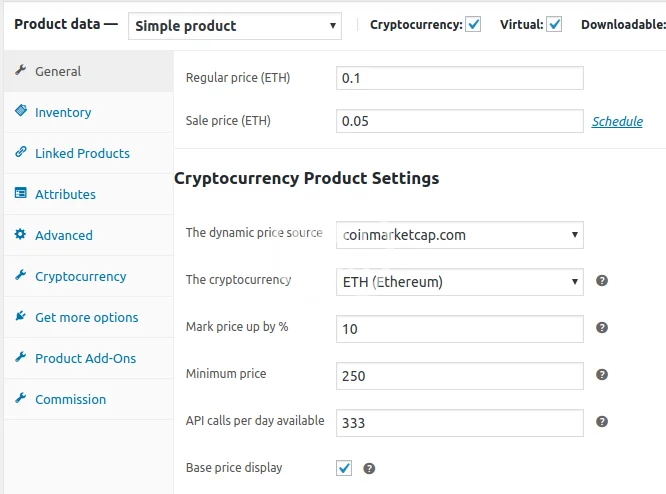The height and width of the screenshot is (494, 666).
Task: Open the ETH (Ethereum) cryptocurrency dropdown
Action: (460, 282)
